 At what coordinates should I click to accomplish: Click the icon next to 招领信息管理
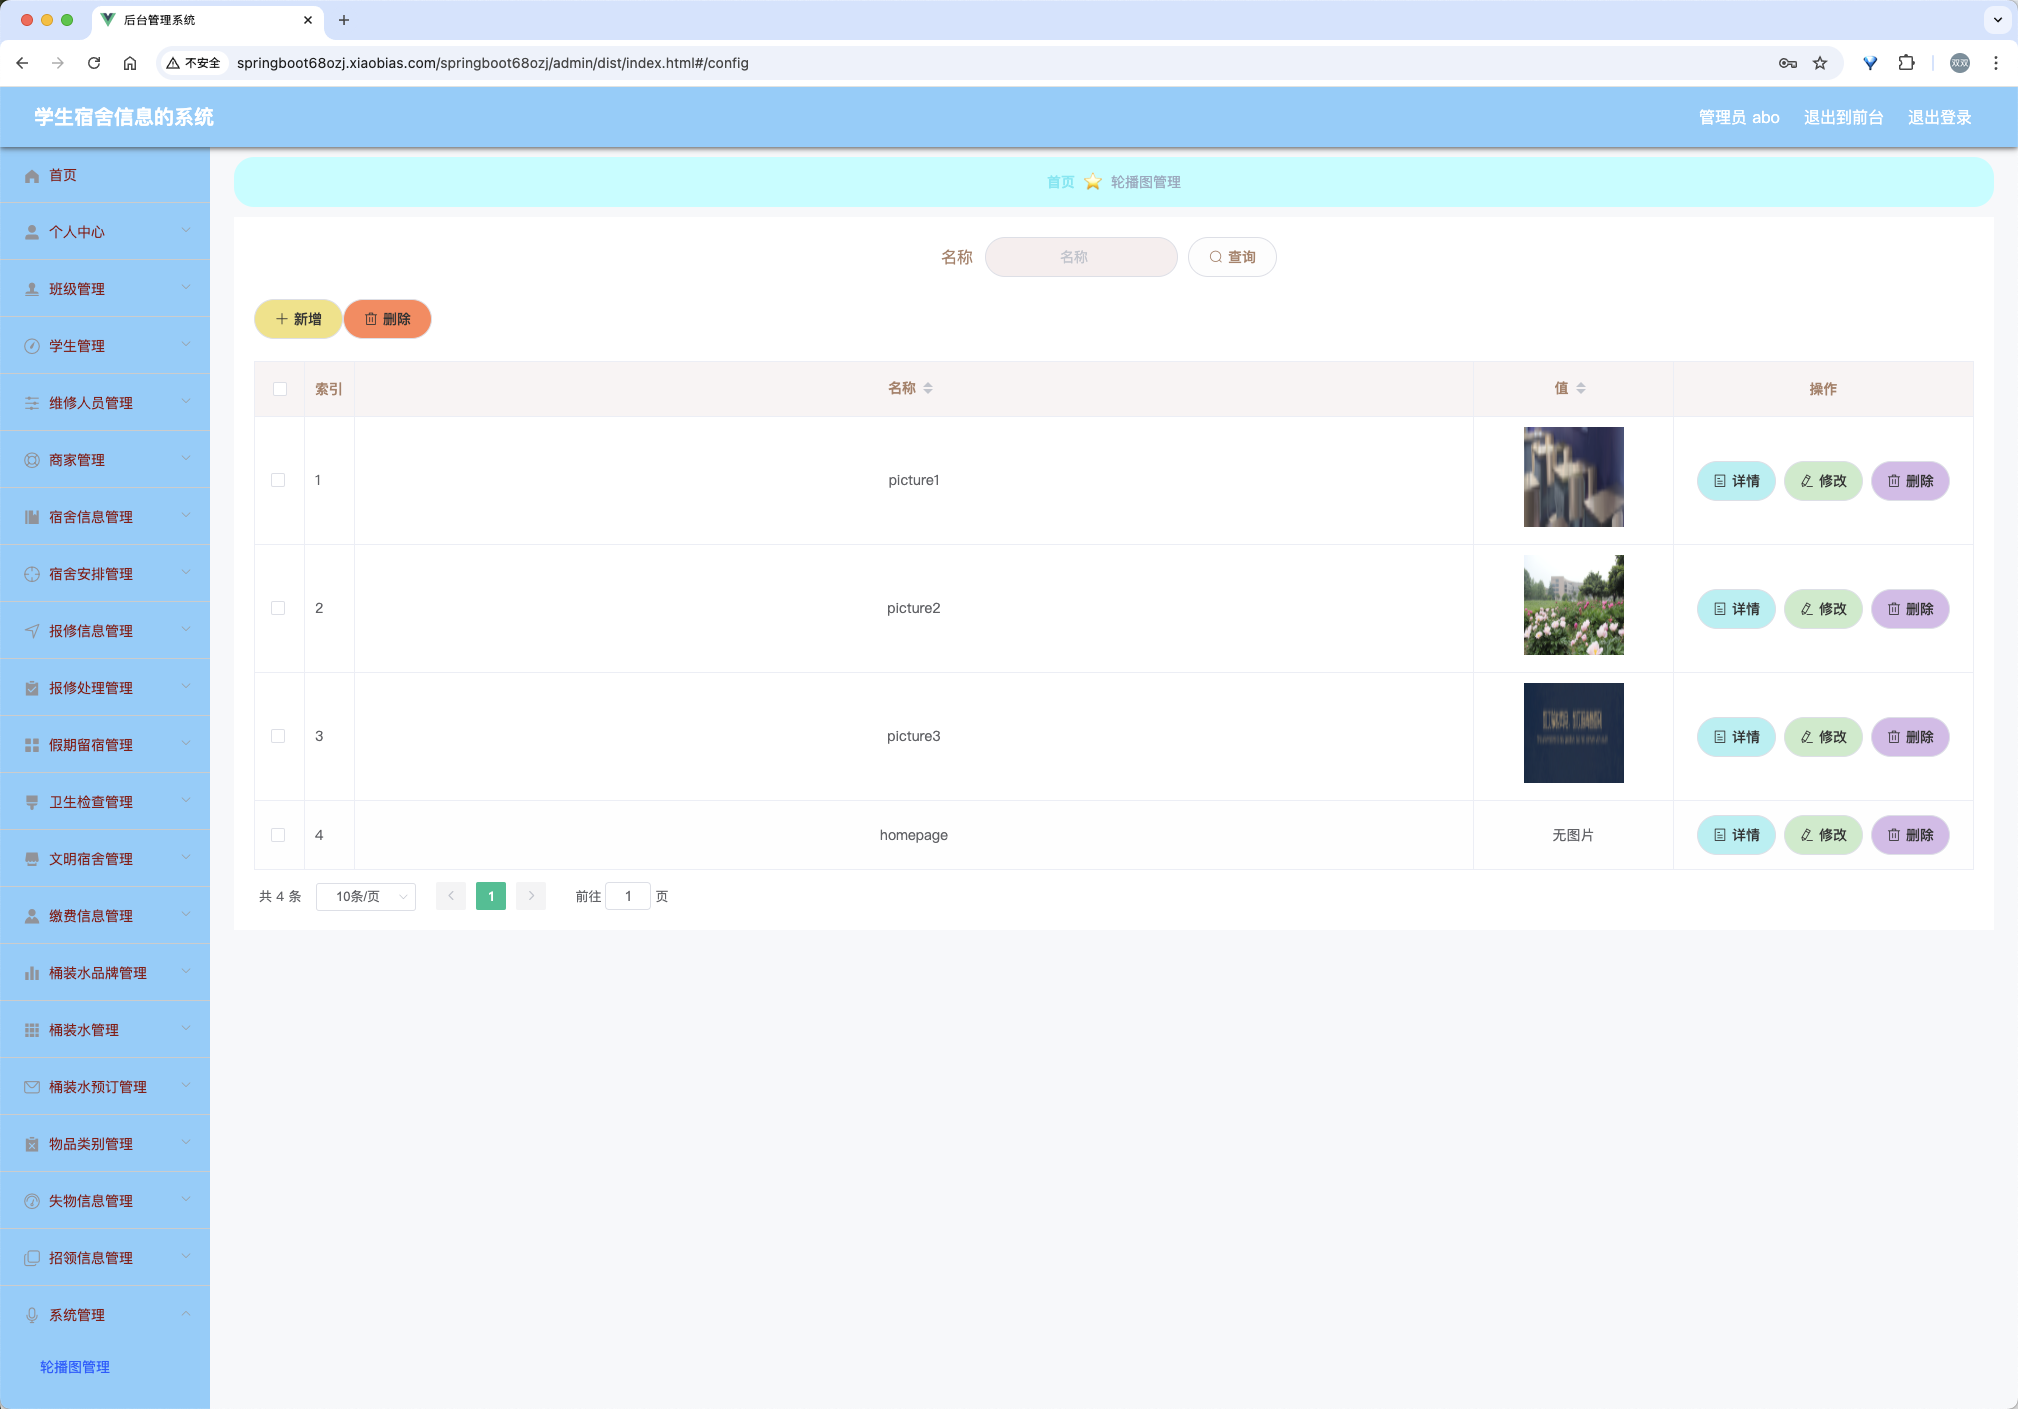32,1258
